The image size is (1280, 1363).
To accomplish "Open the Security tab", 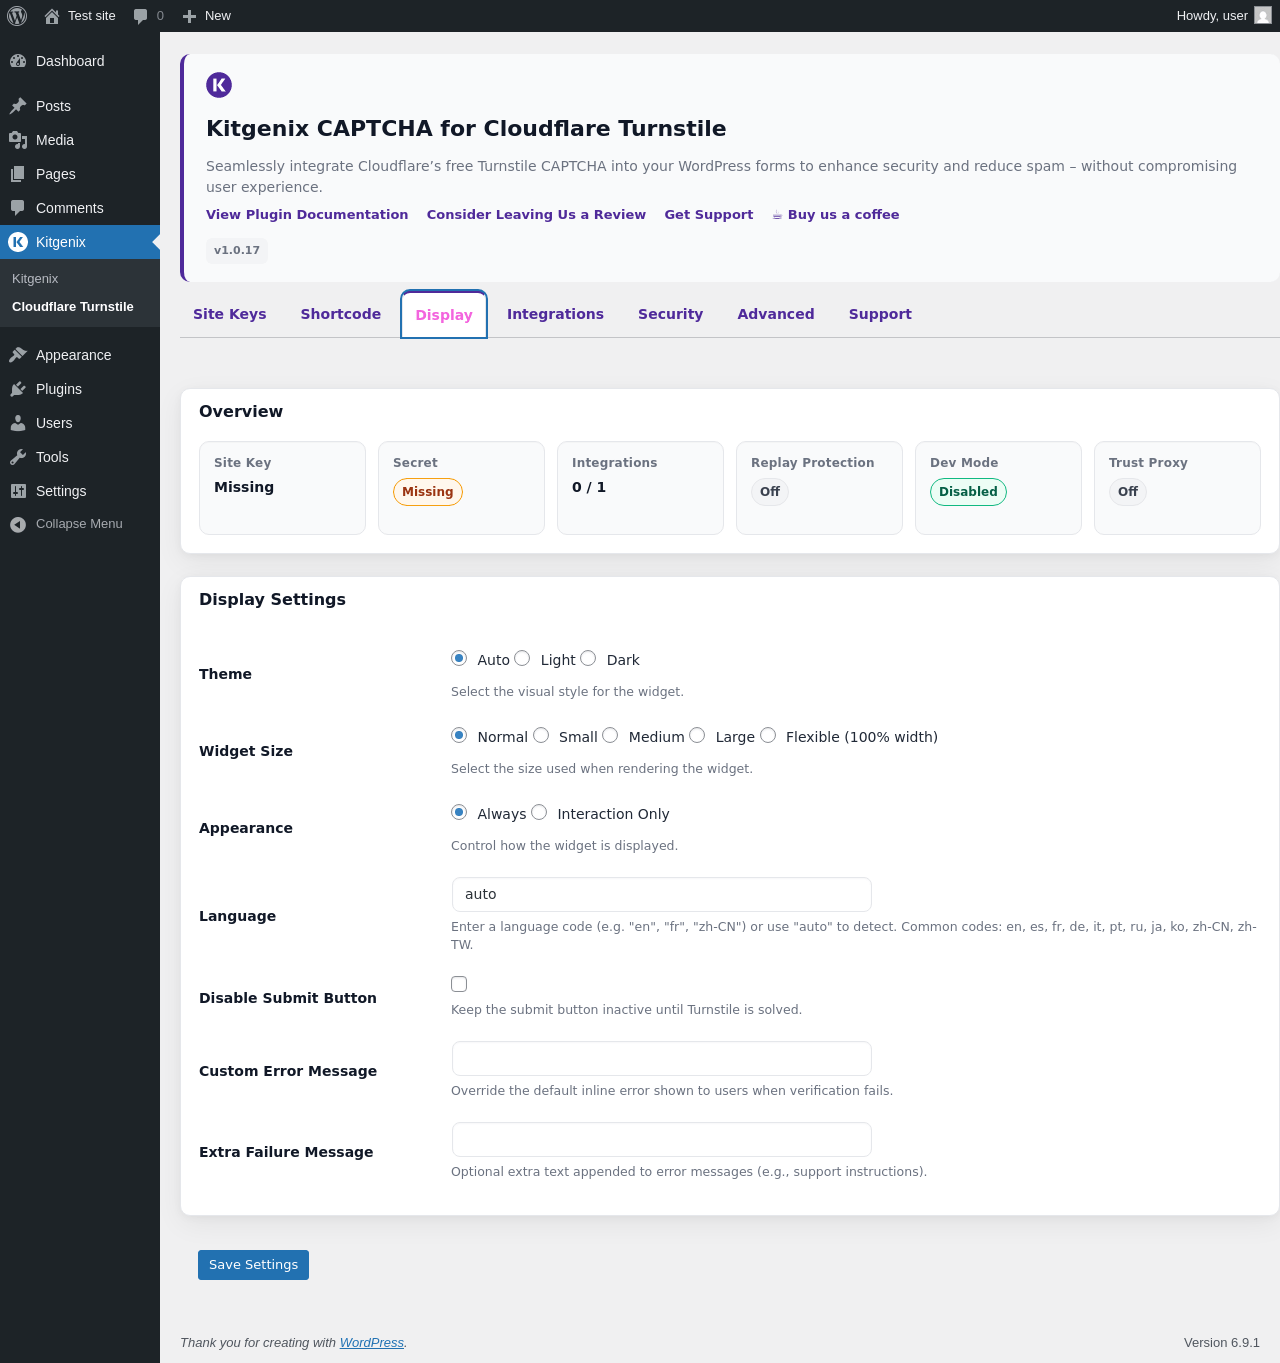I will click(x=670, y=314).
